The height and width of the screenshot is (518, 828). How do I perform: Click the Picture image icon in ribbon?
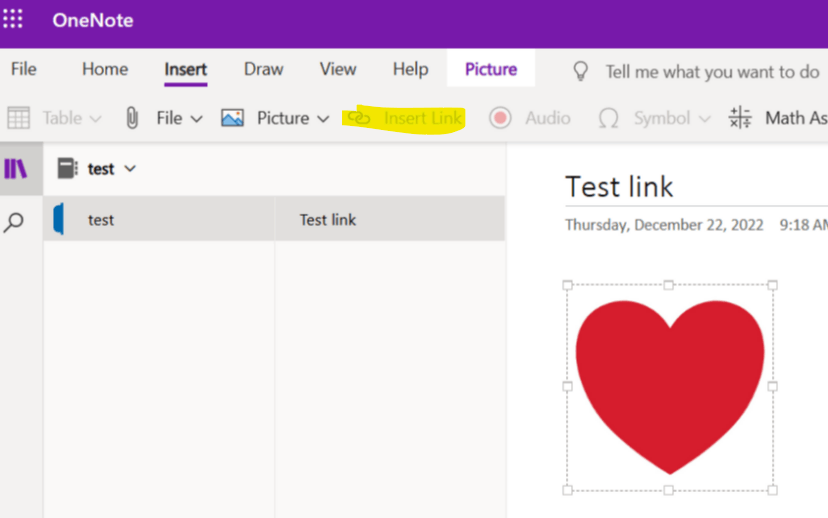coord(232,118)
